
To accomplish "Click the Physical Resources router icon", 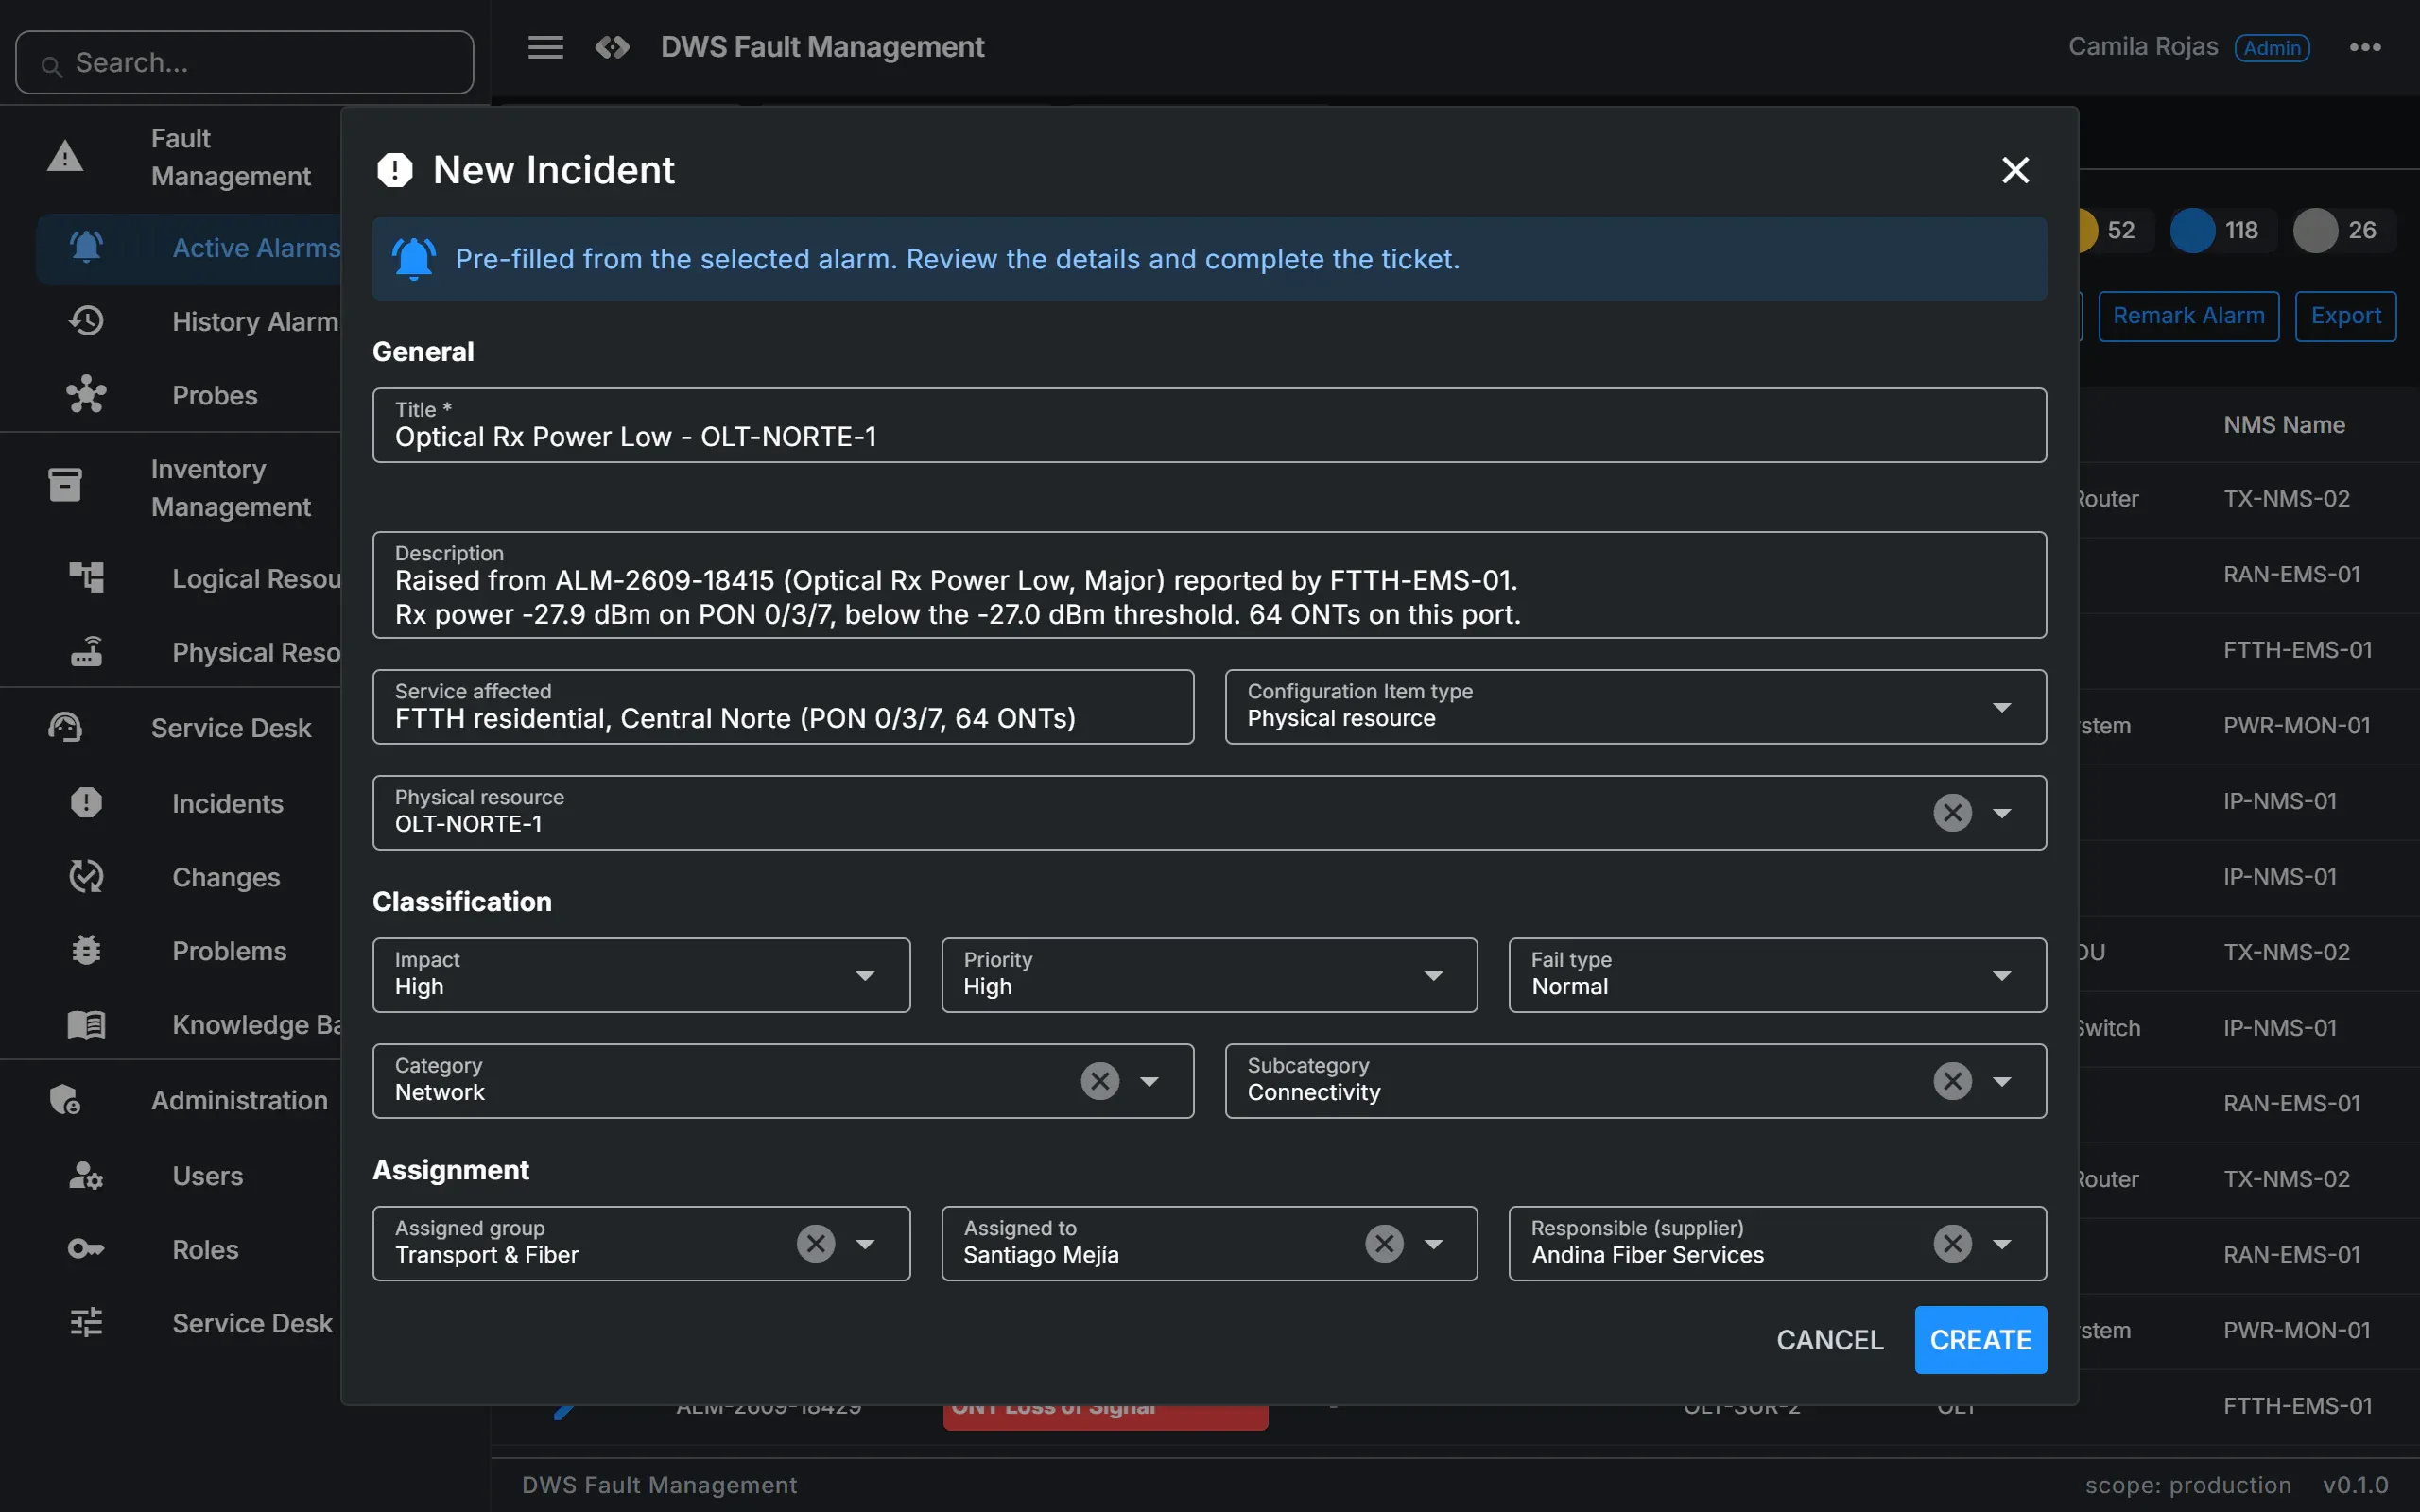I will click(x=86, y=652).
